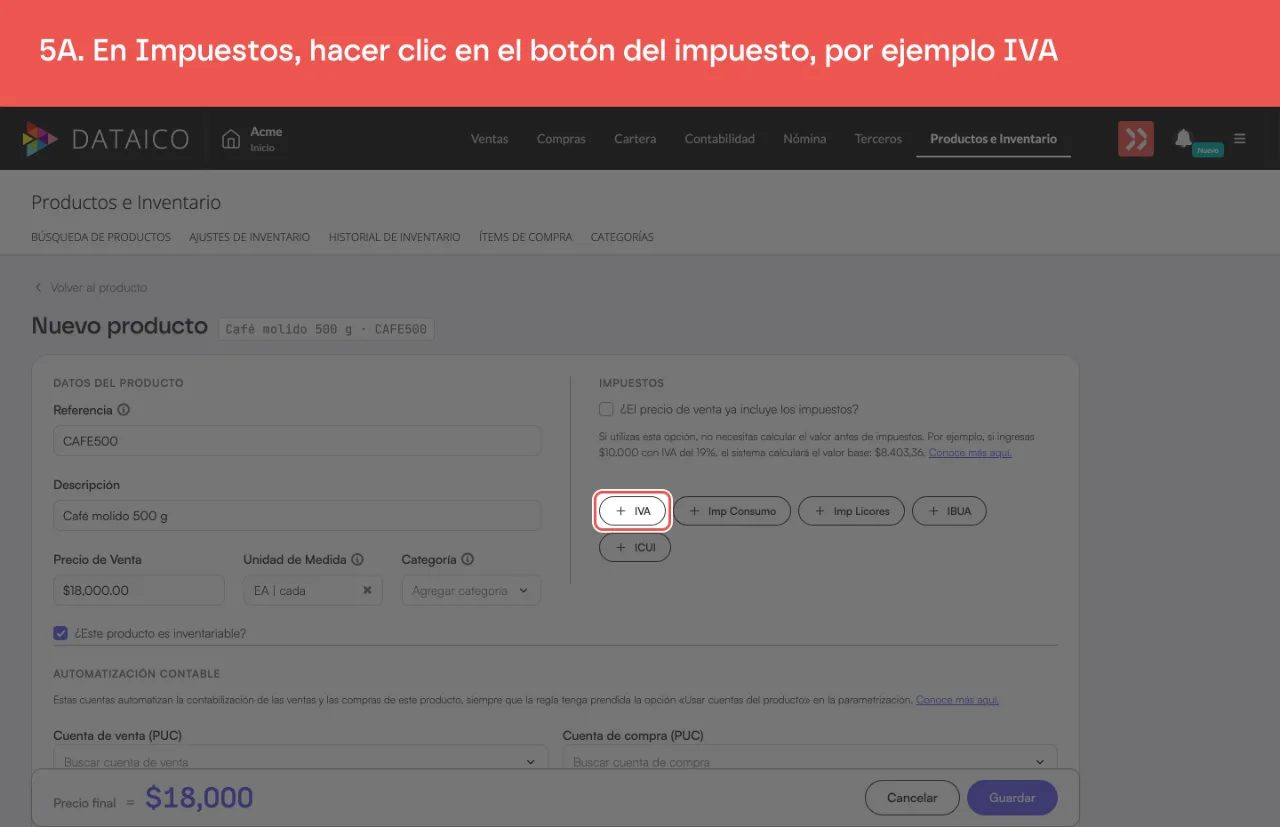Expand the Agregar categoría dropdown

(471, 590)
